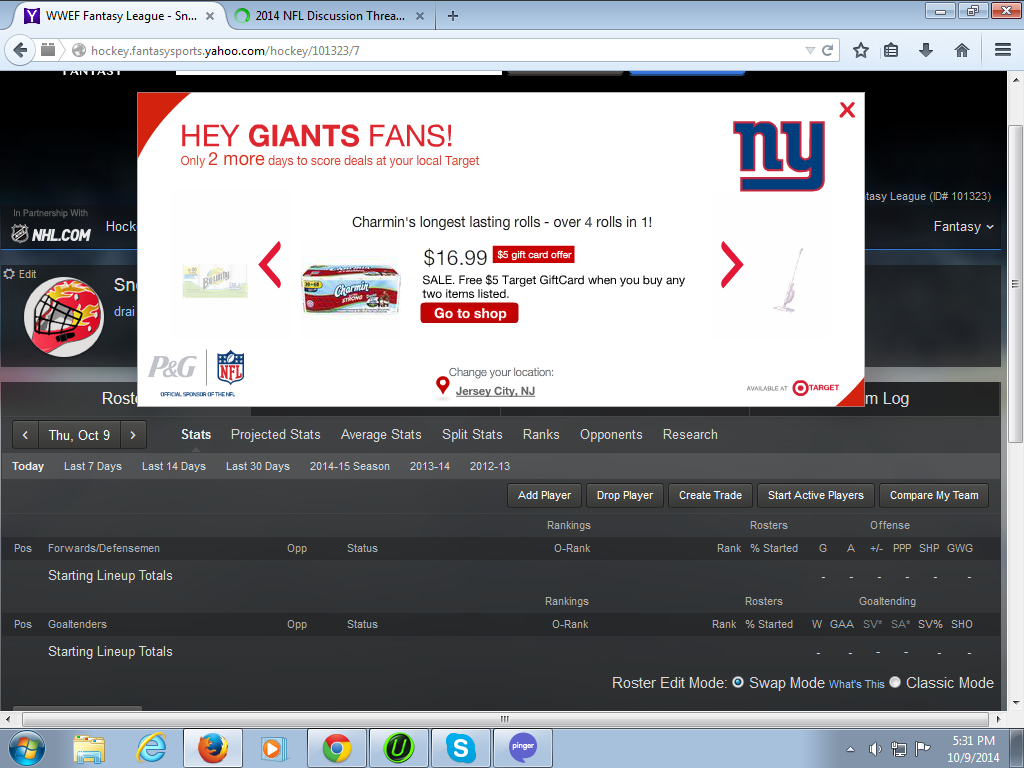Open the downloads arrow icon
Viewport: 1024px width, 768px height.
pos(926,50)
